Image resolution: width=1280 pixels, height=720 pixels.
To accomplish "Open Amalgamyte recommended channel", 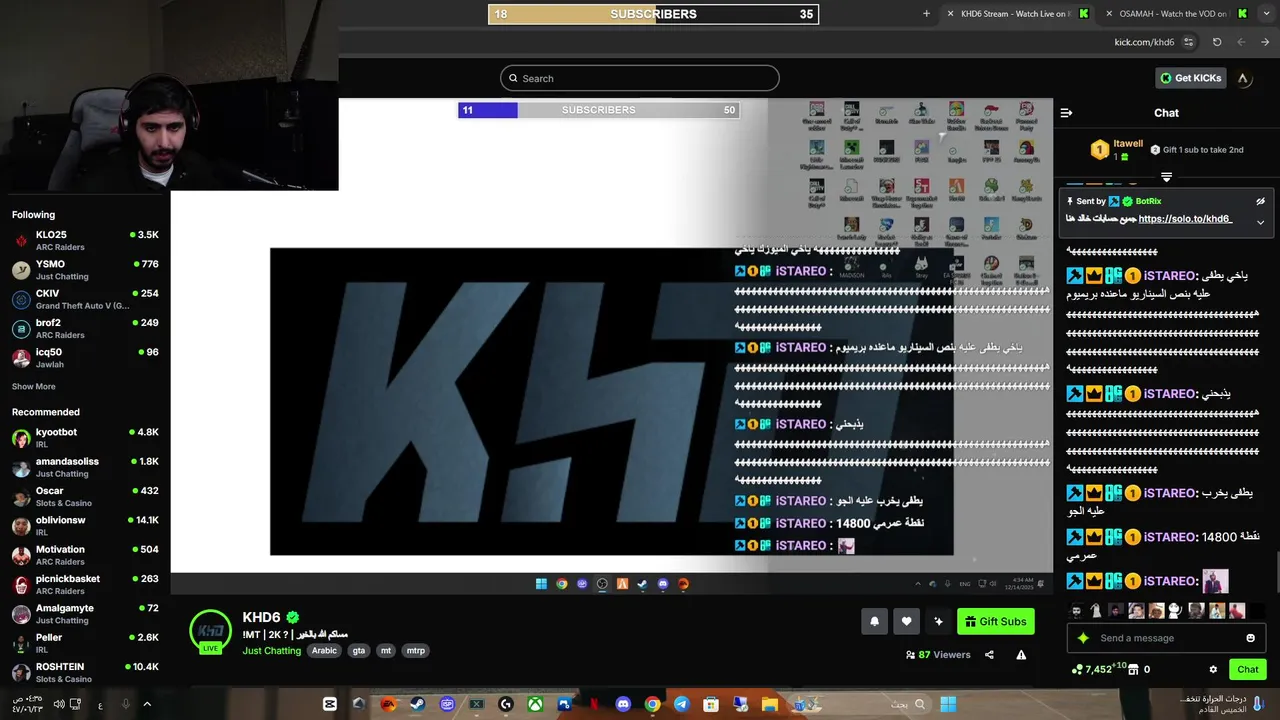I will [85, 614].
